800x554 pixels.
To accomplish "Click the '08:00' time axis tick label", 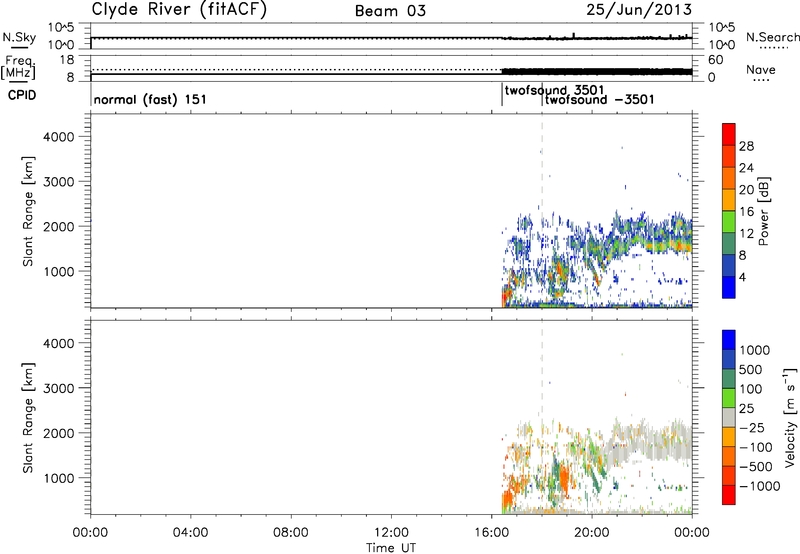I will pos(291,533).
